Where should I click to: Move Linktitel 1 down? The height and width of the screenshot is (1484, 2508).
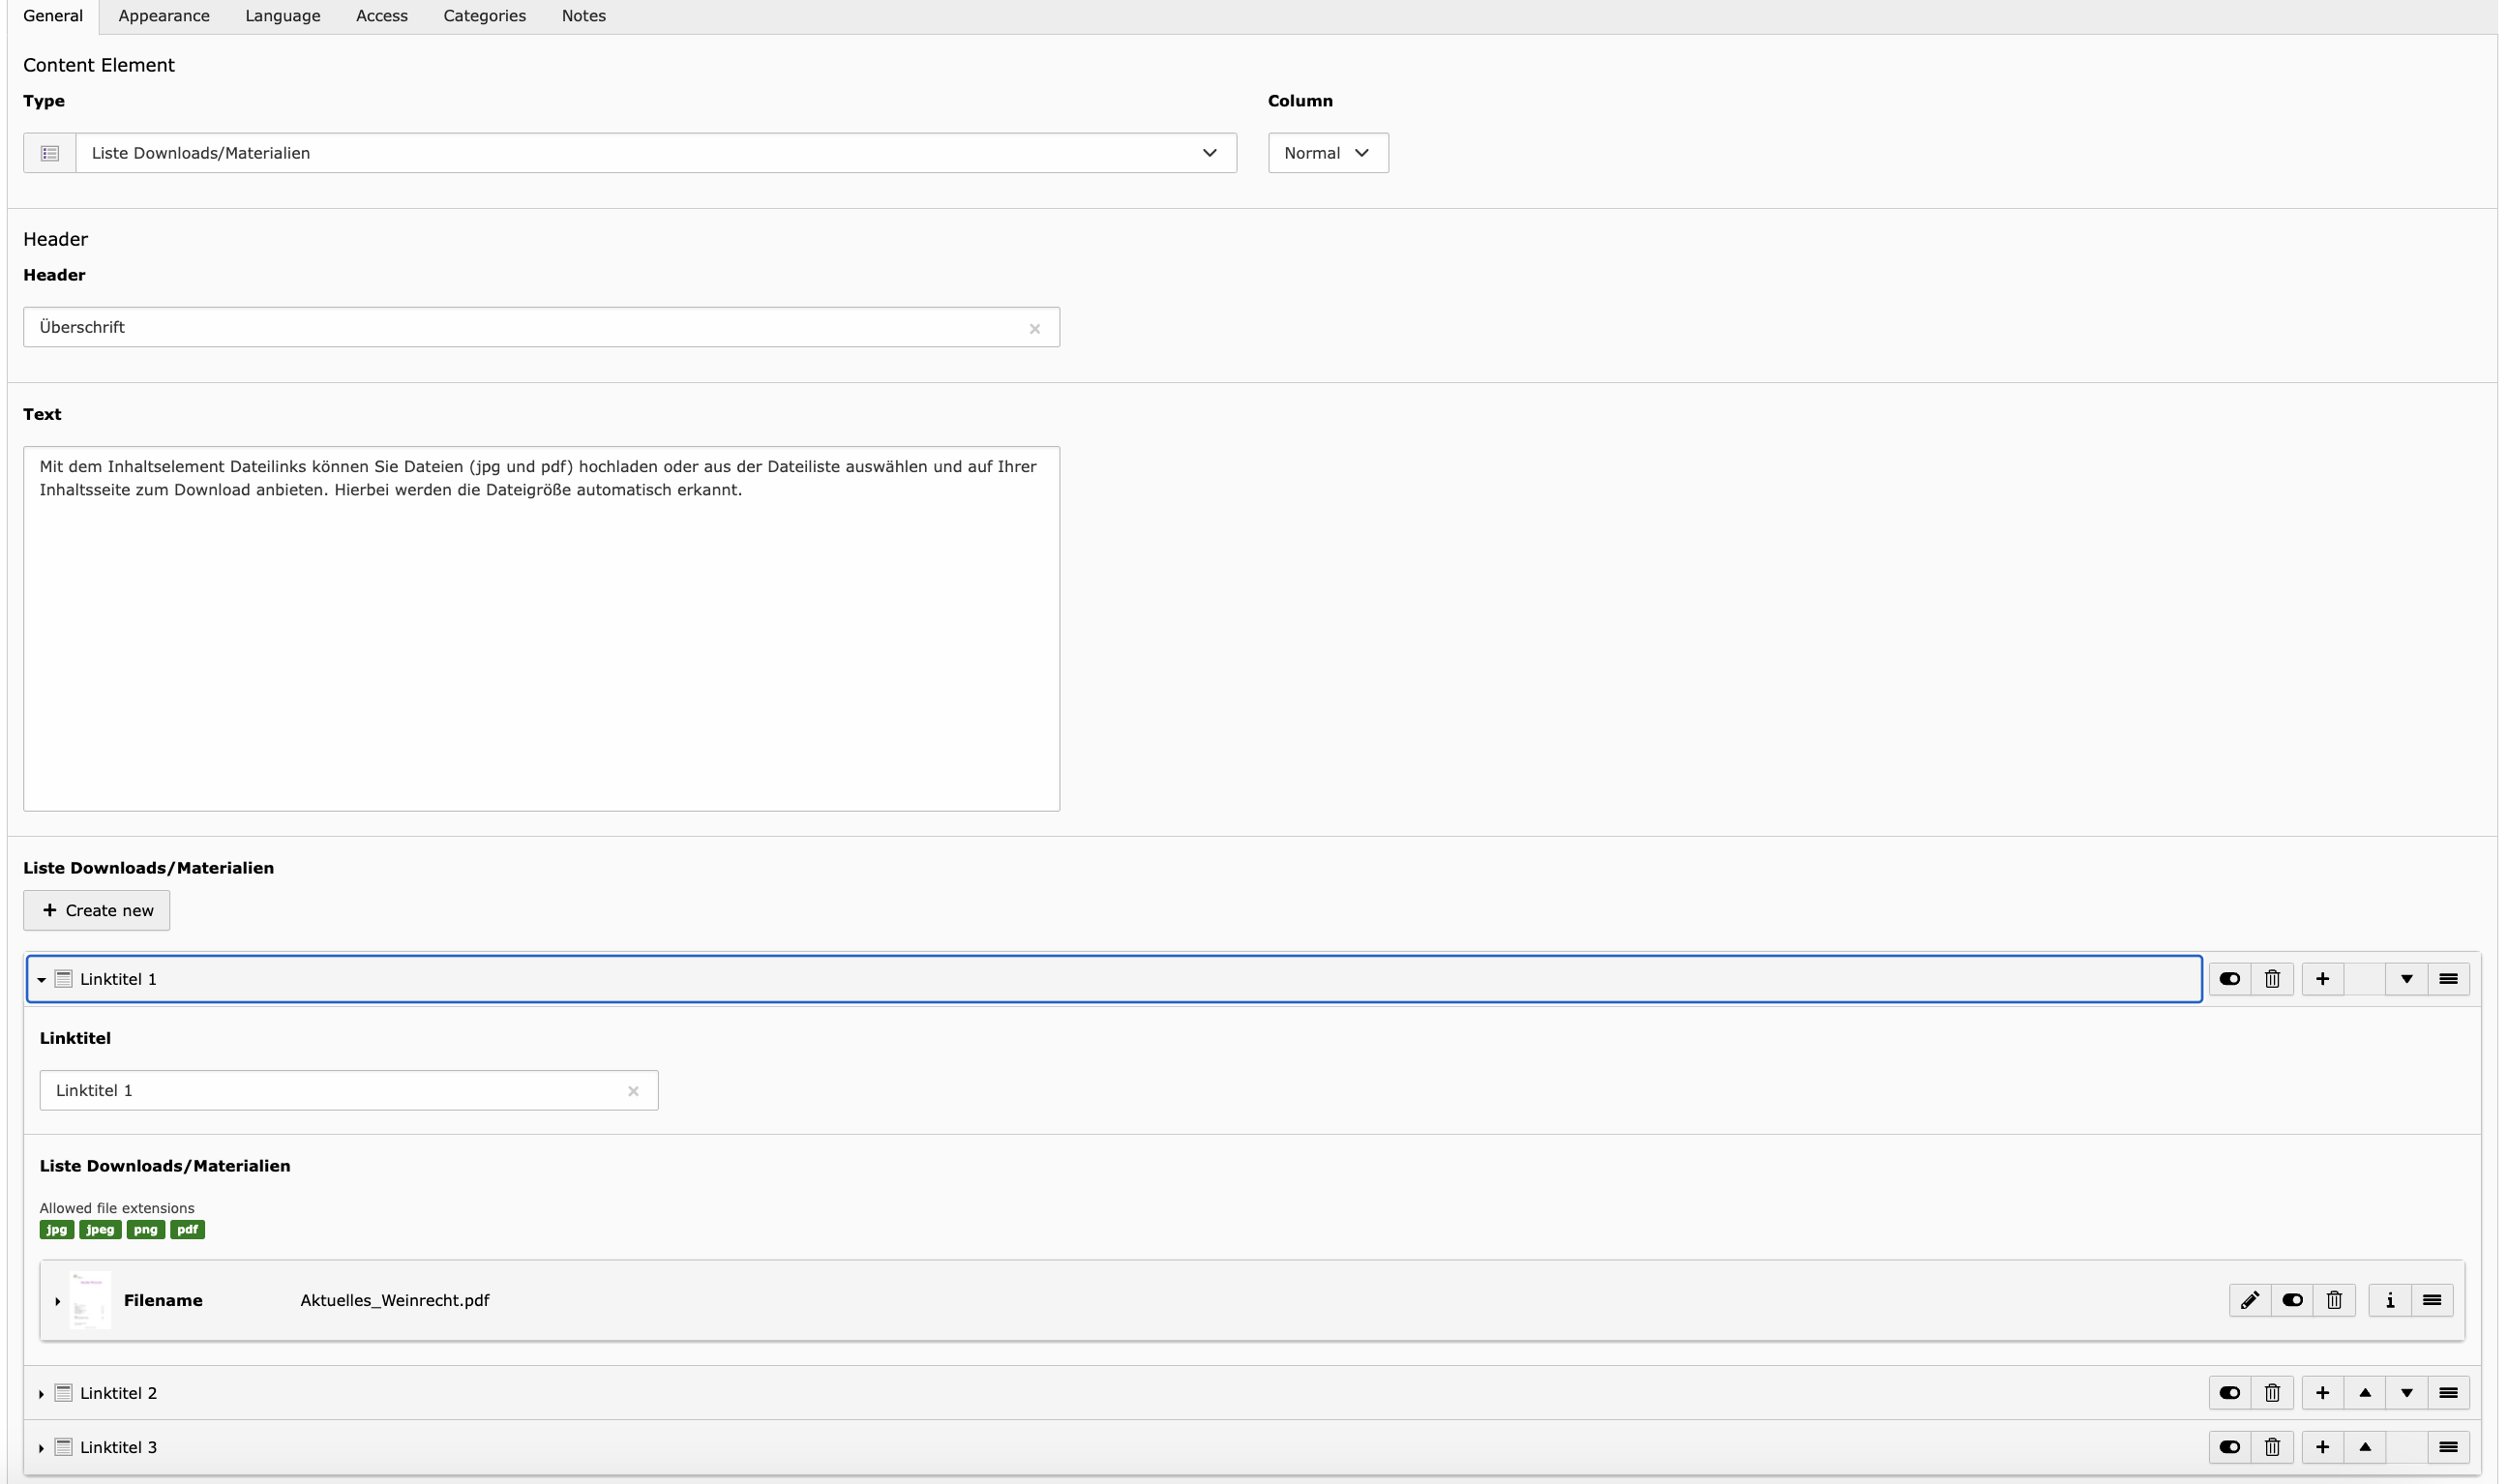tap(2406, 979)
